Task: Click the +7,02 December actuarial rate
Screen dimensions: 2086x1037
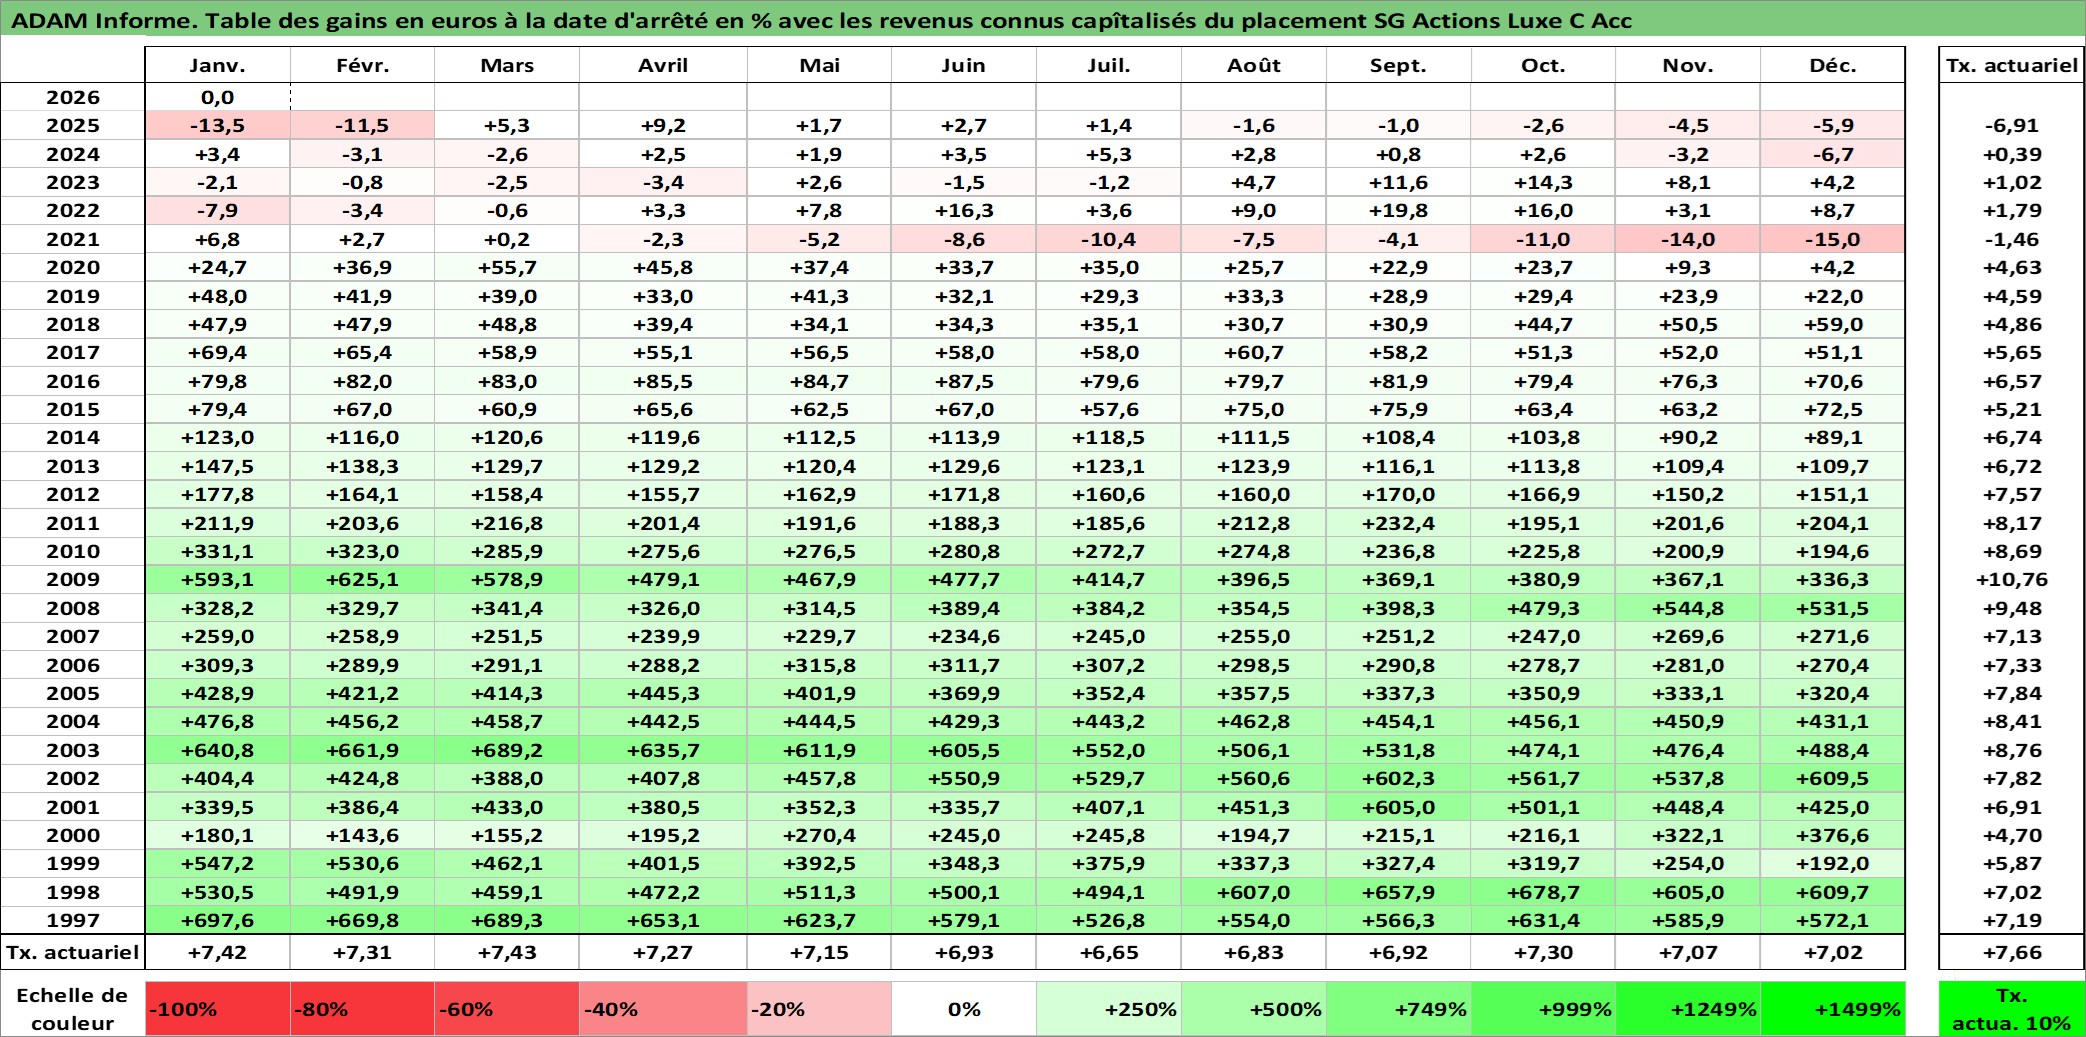Action: pyautogui.click(x=1833, y=952)
